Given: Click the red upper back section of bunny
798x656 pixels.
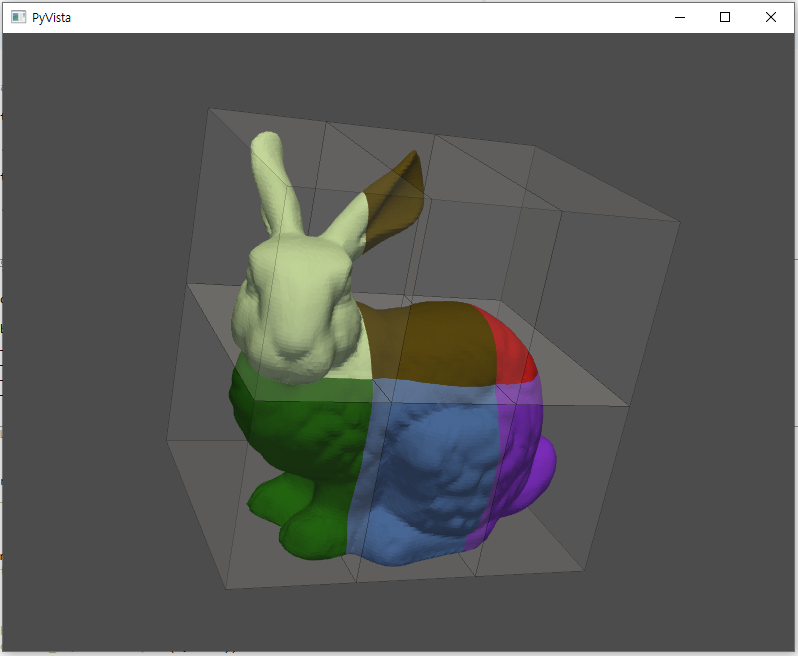Looking at the screenshot, I should tap(511, 351).
